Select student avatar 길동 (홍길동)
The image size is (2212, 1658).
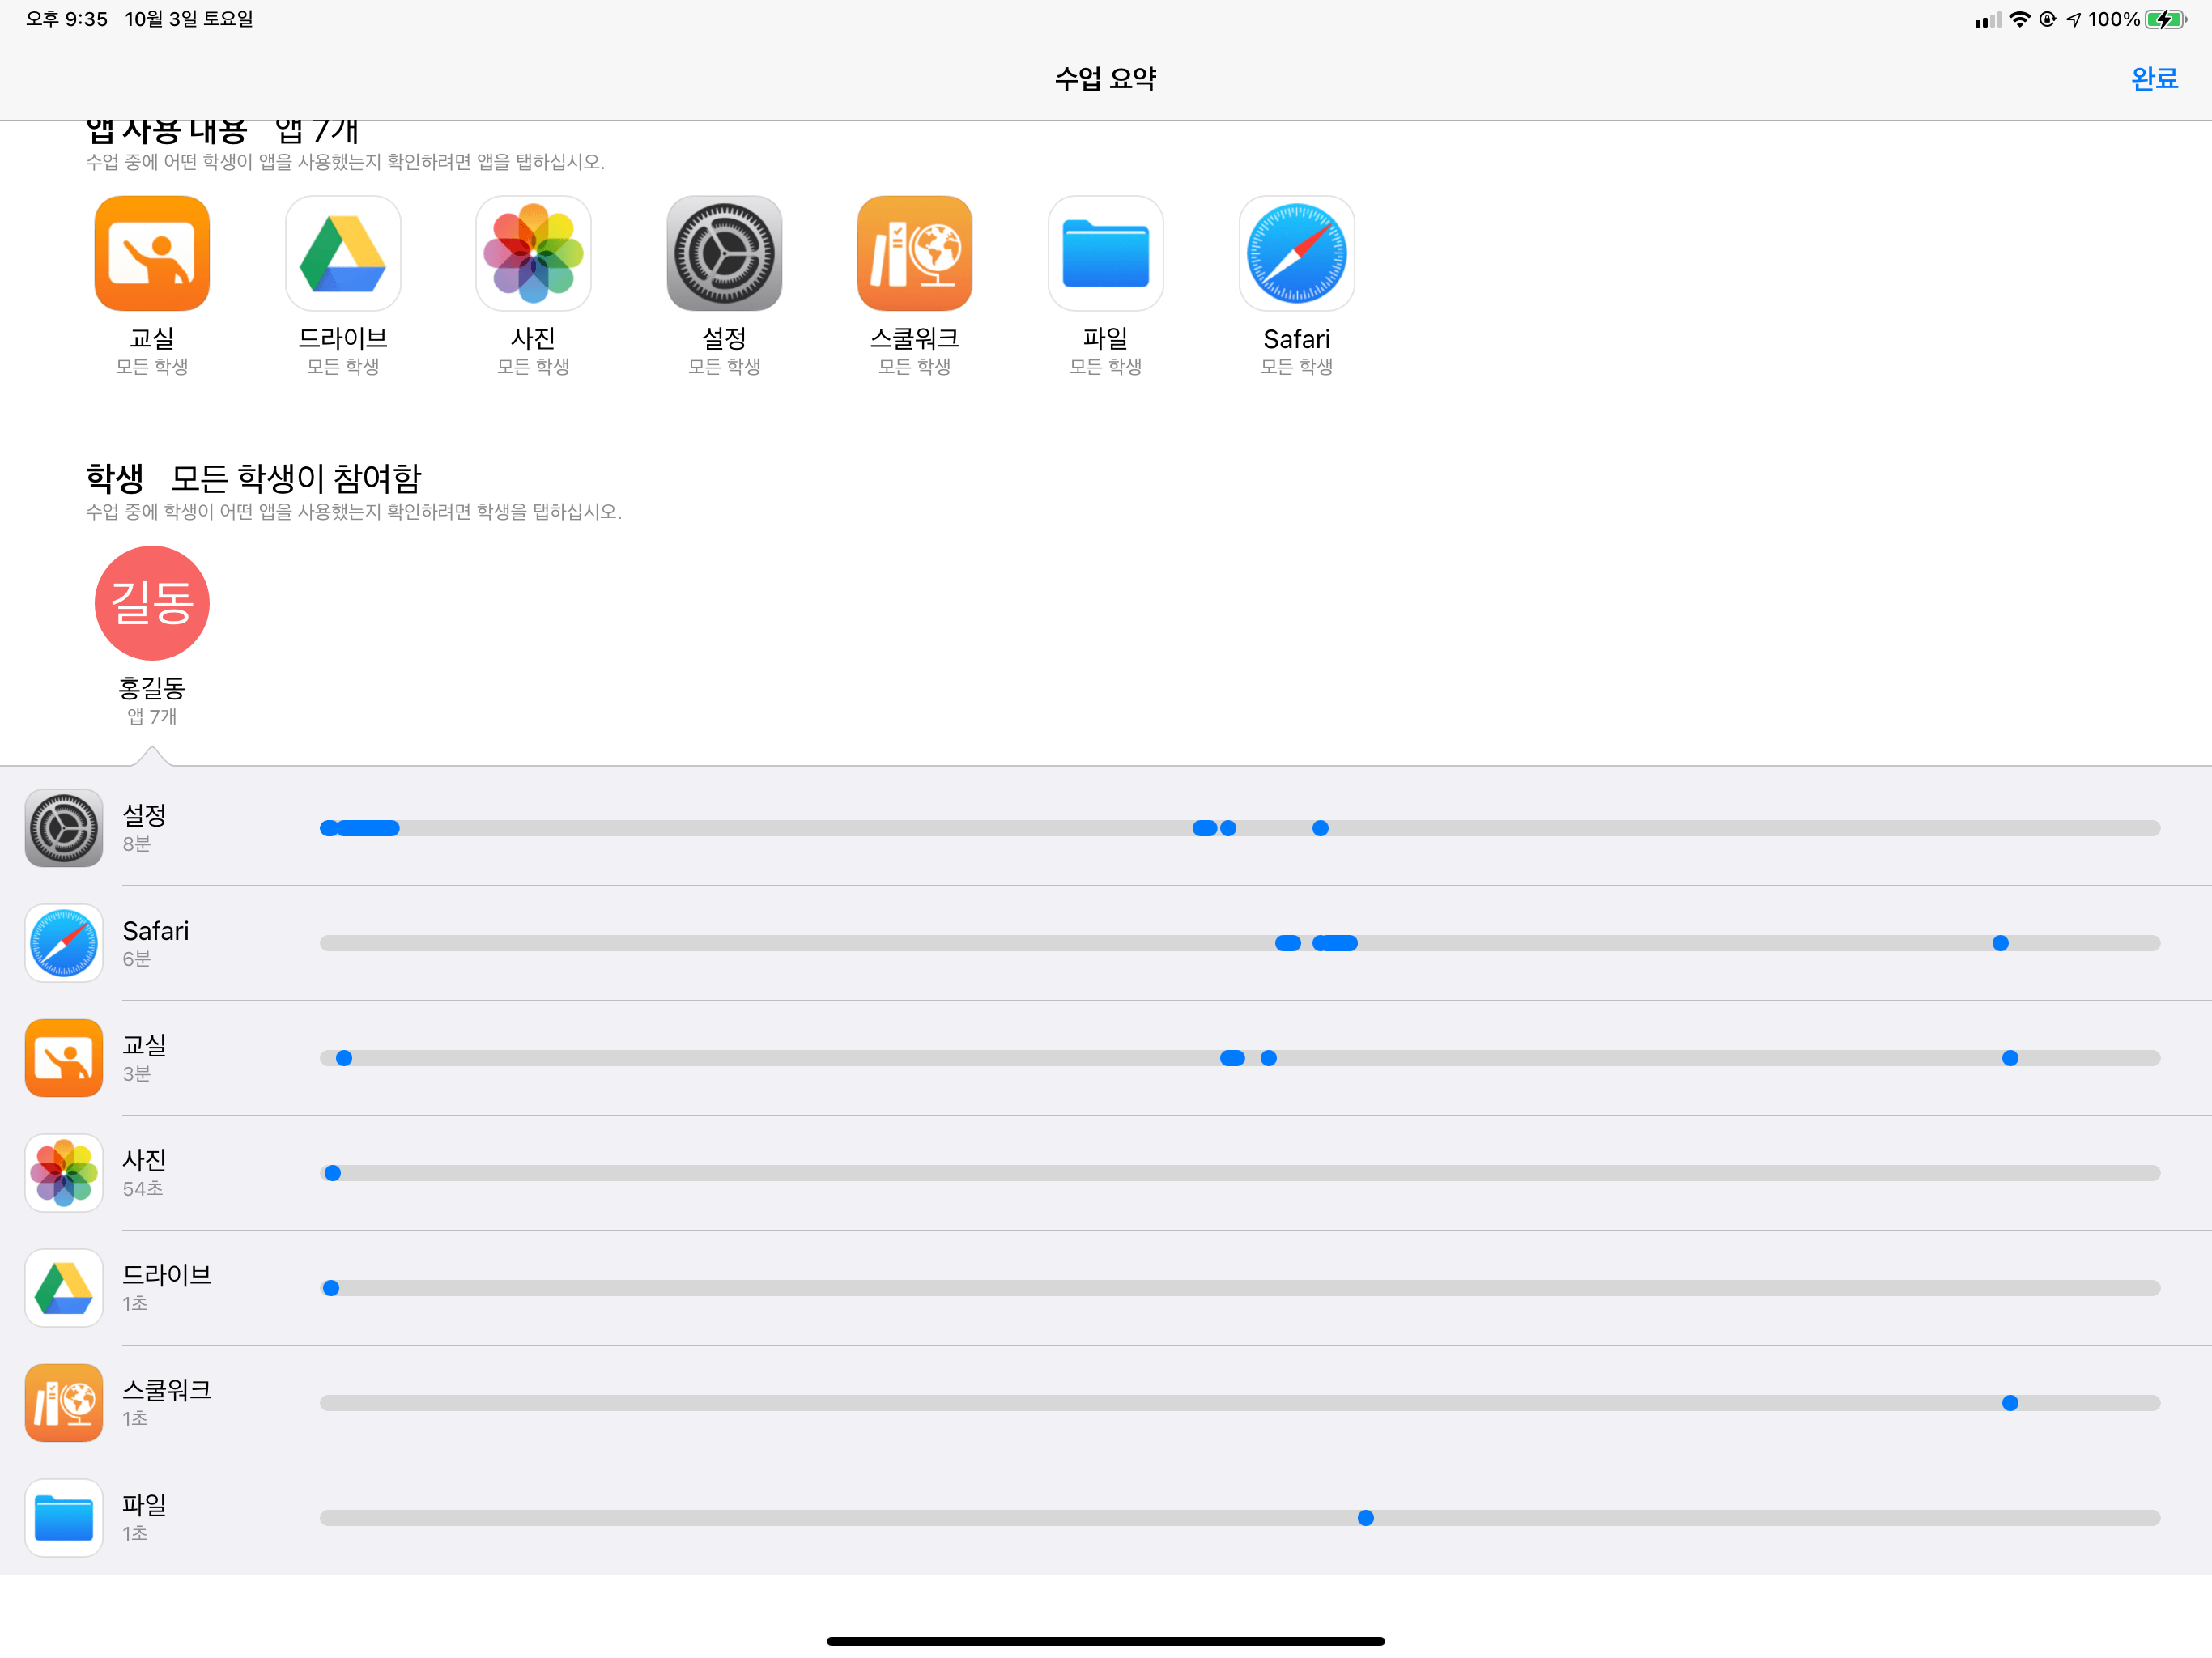152,603
